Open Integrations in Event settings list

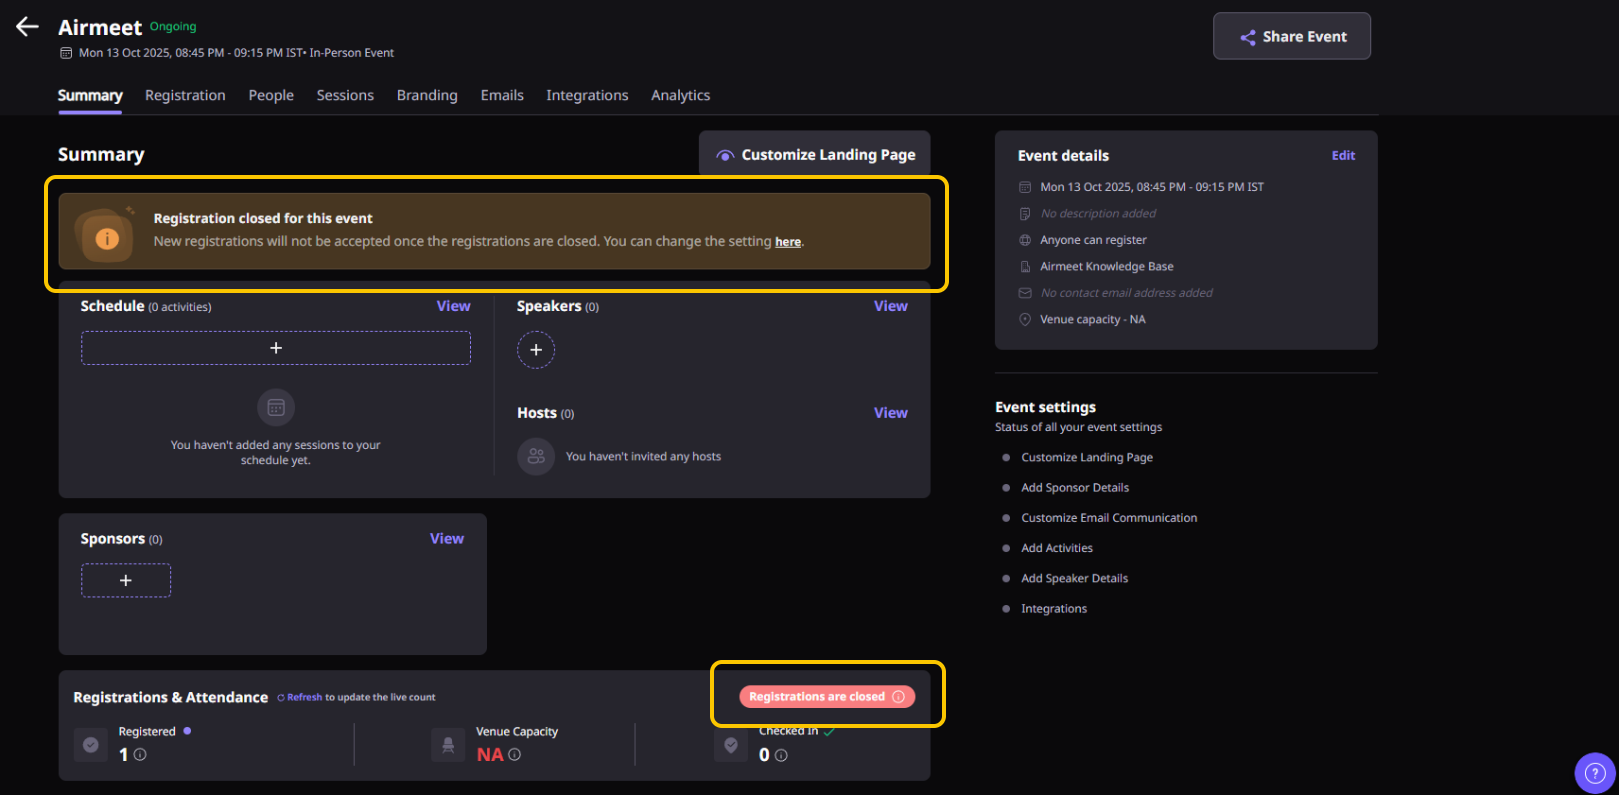pyautogui.click(x=1054, y=609)
